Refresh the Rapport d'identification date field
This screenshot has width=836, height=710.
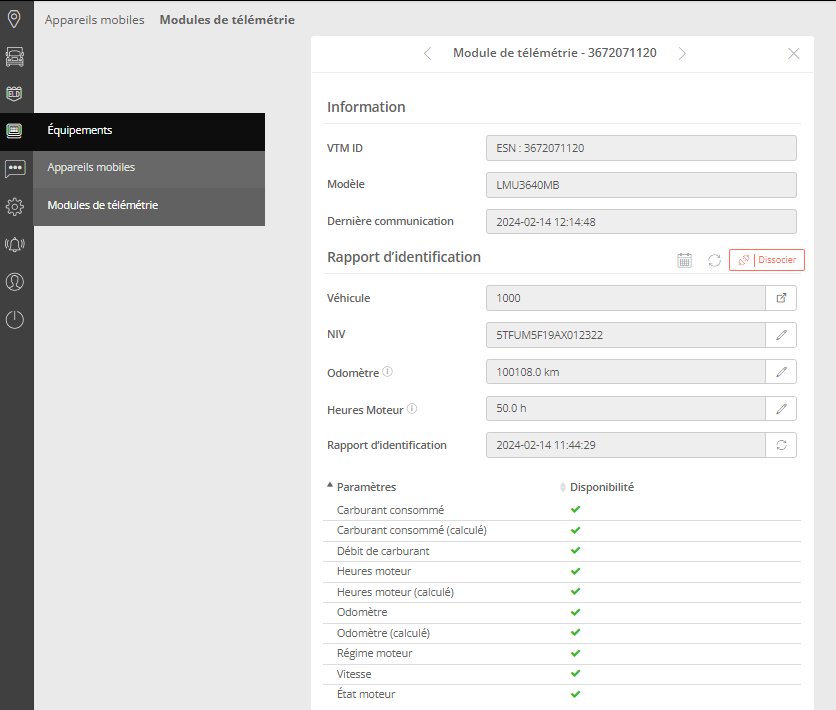pyautogui.click(x=781, y=445)
